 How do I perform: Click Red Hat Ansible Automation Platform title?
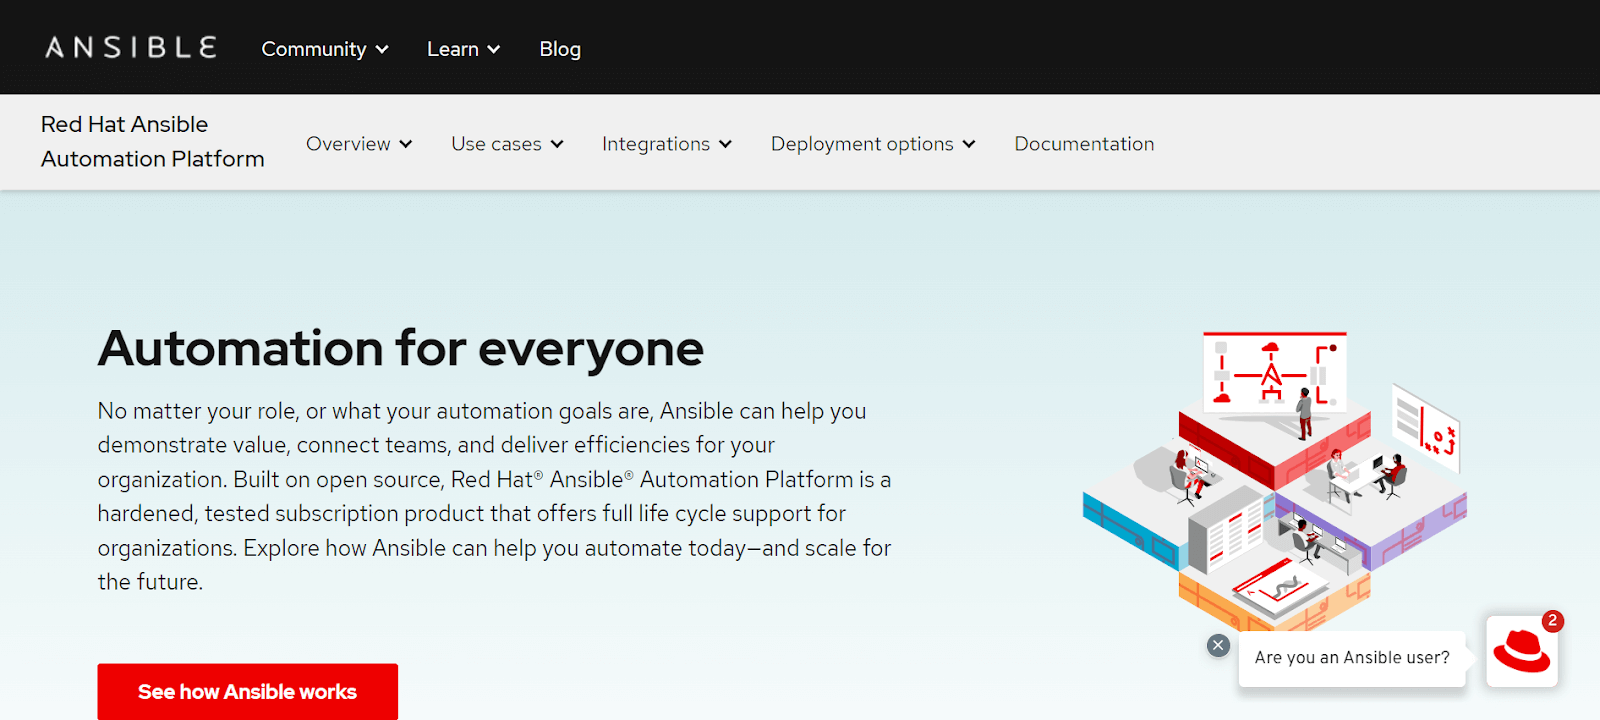click(152, 141)
